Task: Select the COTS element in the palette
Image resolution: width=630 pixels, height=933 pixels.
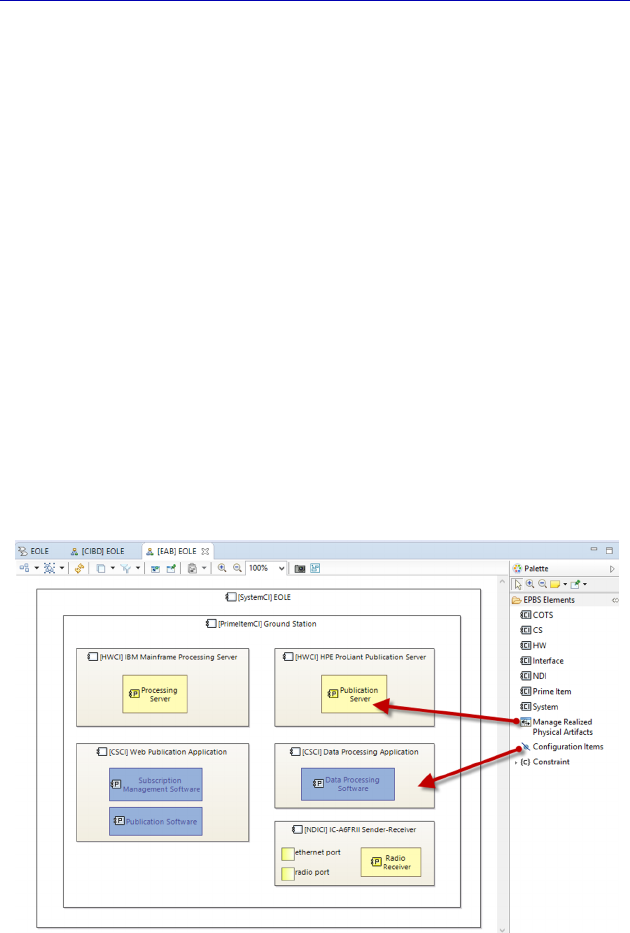Action: (x=537, y=615)
